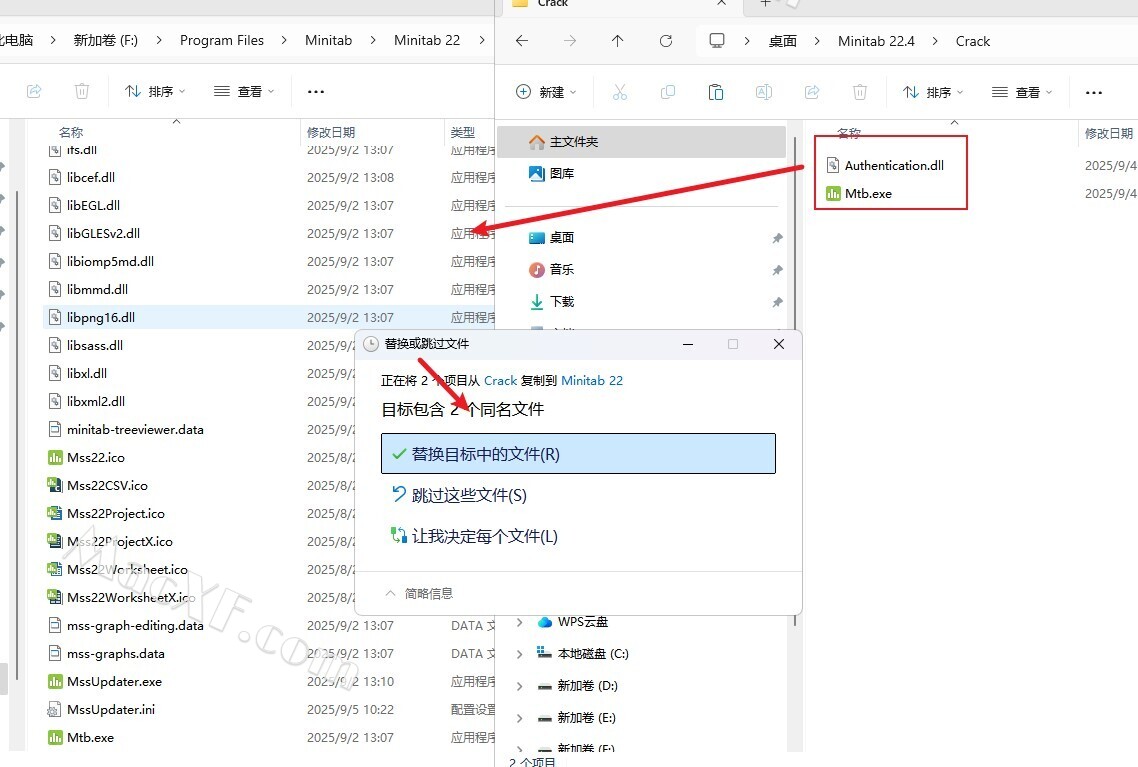Image resolution: width=1138 pixels, height=767 pixels.
Task: Sort by 名称 column in Minitab 22 window
Action: pyautogui.click(x=71, y=132)
